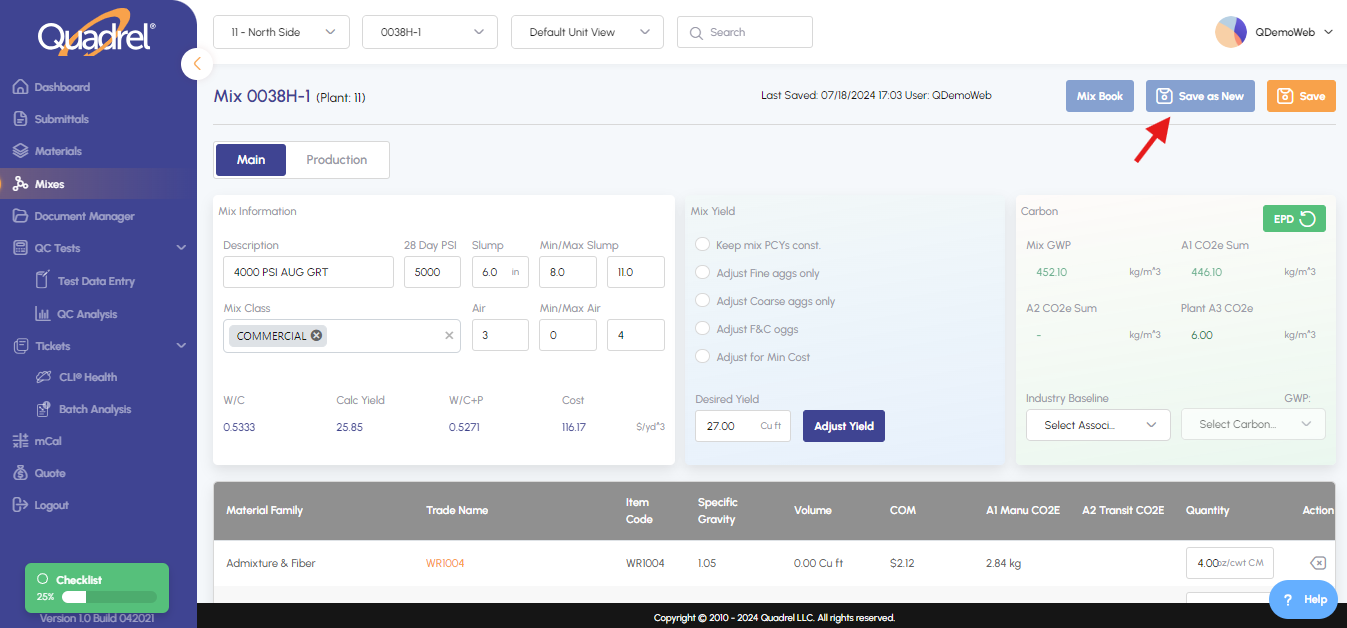This screenshot has height=628, width=1347.
Task: Click the Document Manager folder icon
Action: pos(20,216)
